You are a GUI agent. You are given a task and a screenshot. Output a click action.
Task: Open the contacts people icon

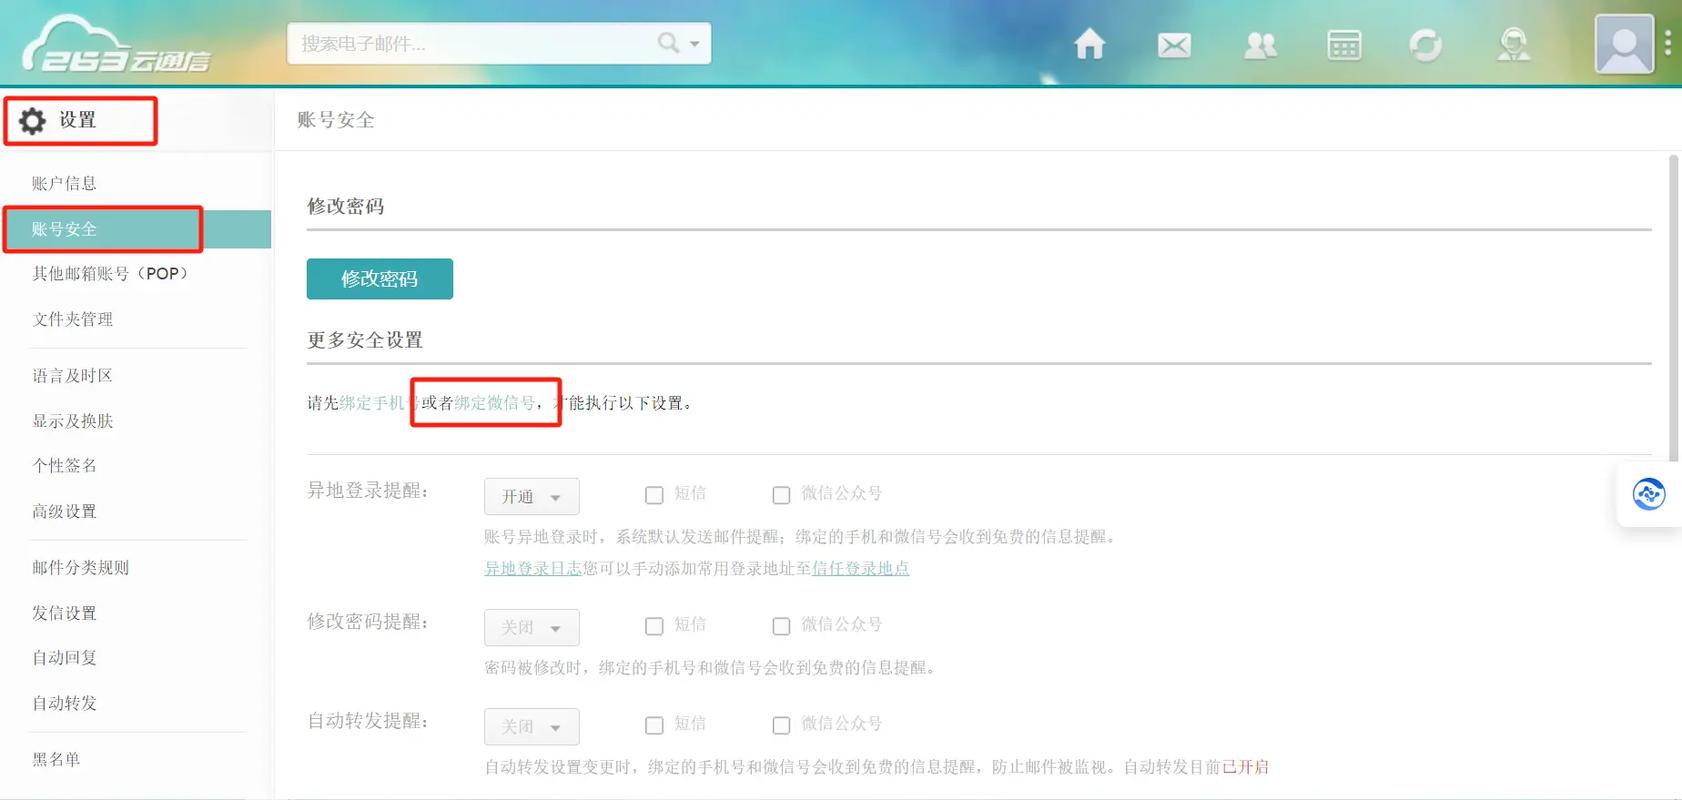[1260, 45]
